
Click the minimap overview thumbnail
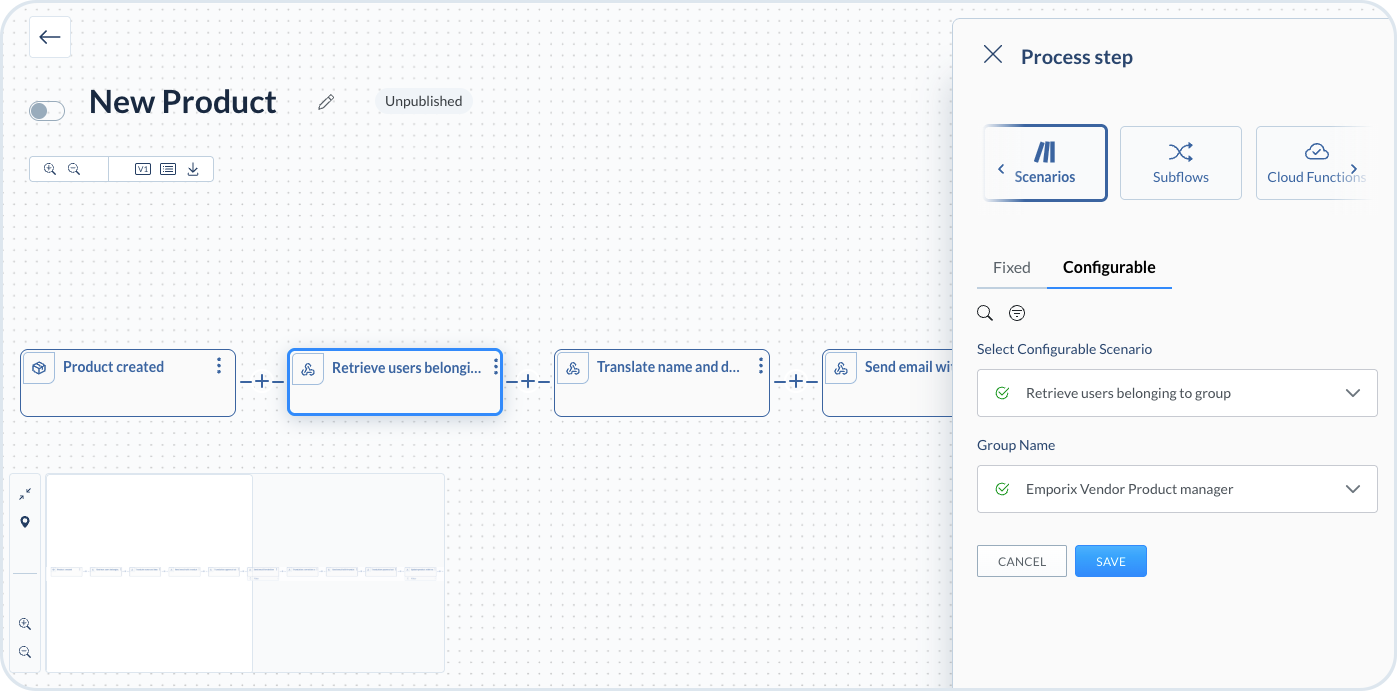point(245,573)
